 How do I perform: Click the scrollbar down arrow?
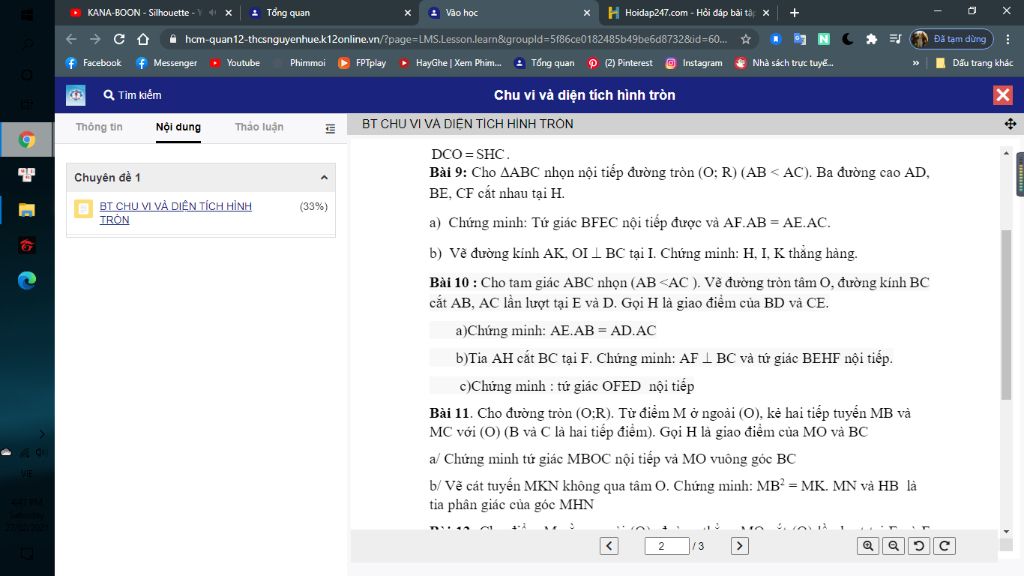[x=1006, y=531]
